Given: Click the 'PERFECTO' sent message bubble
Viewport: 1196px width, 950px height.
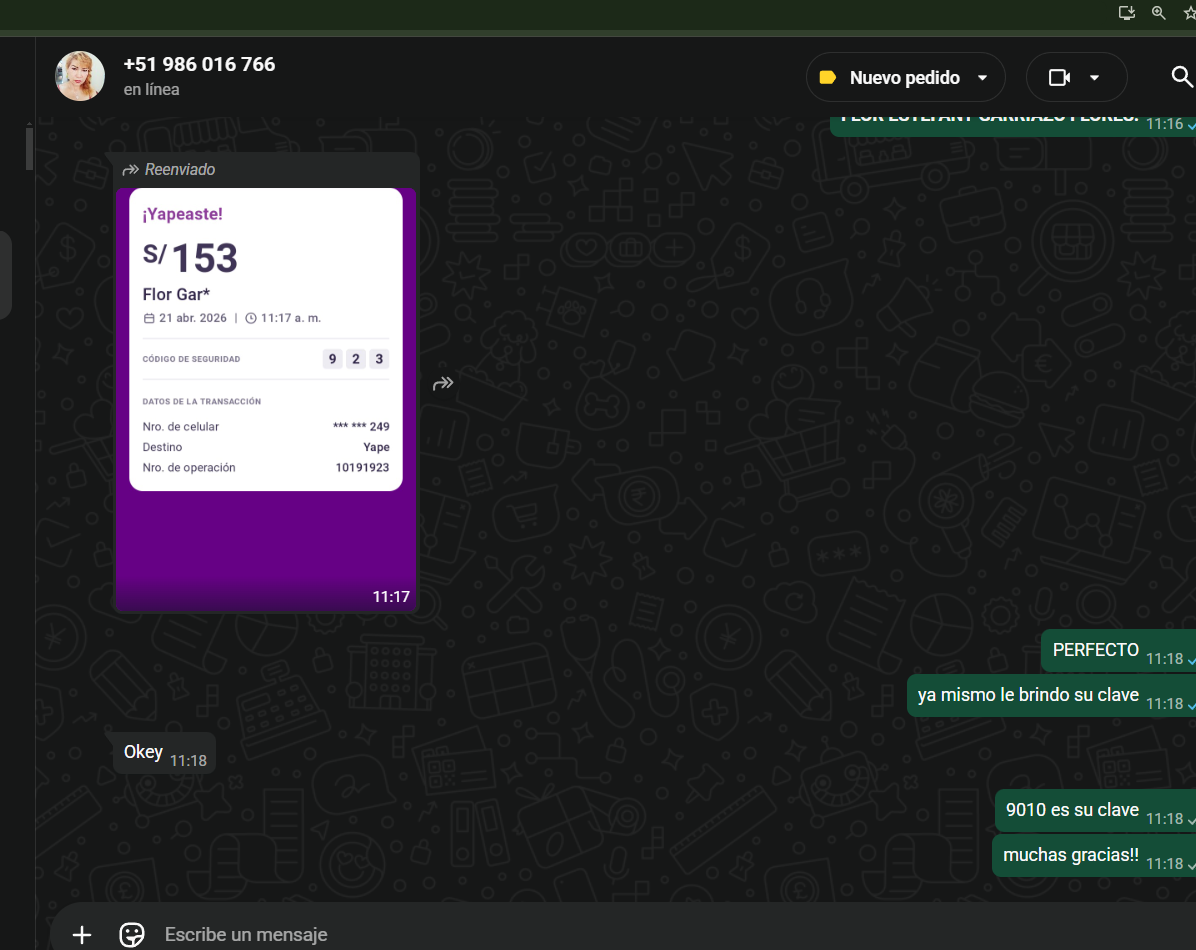Looking at the screenshot, I should coord(1095,650).
